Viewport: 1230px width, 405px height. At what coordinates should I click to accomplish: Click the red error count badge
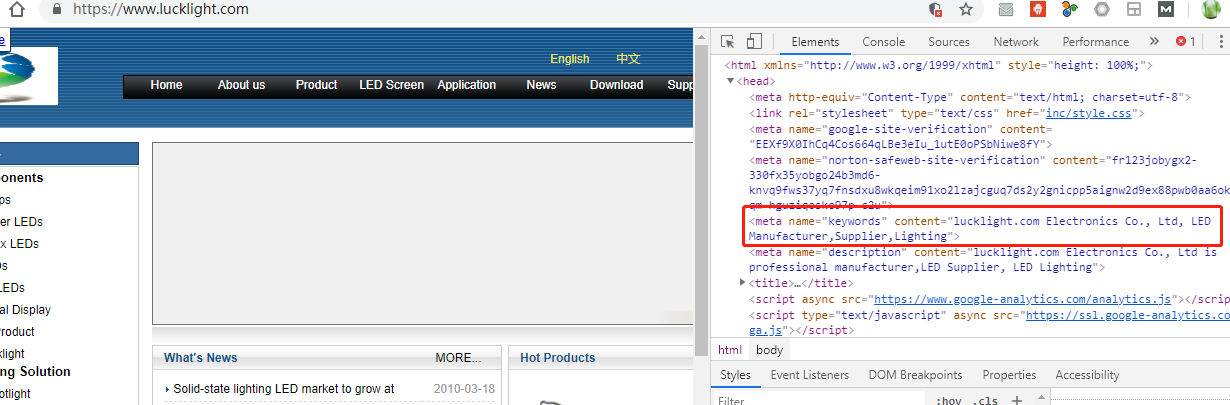pyautogui.click(x=1186, y=42)
